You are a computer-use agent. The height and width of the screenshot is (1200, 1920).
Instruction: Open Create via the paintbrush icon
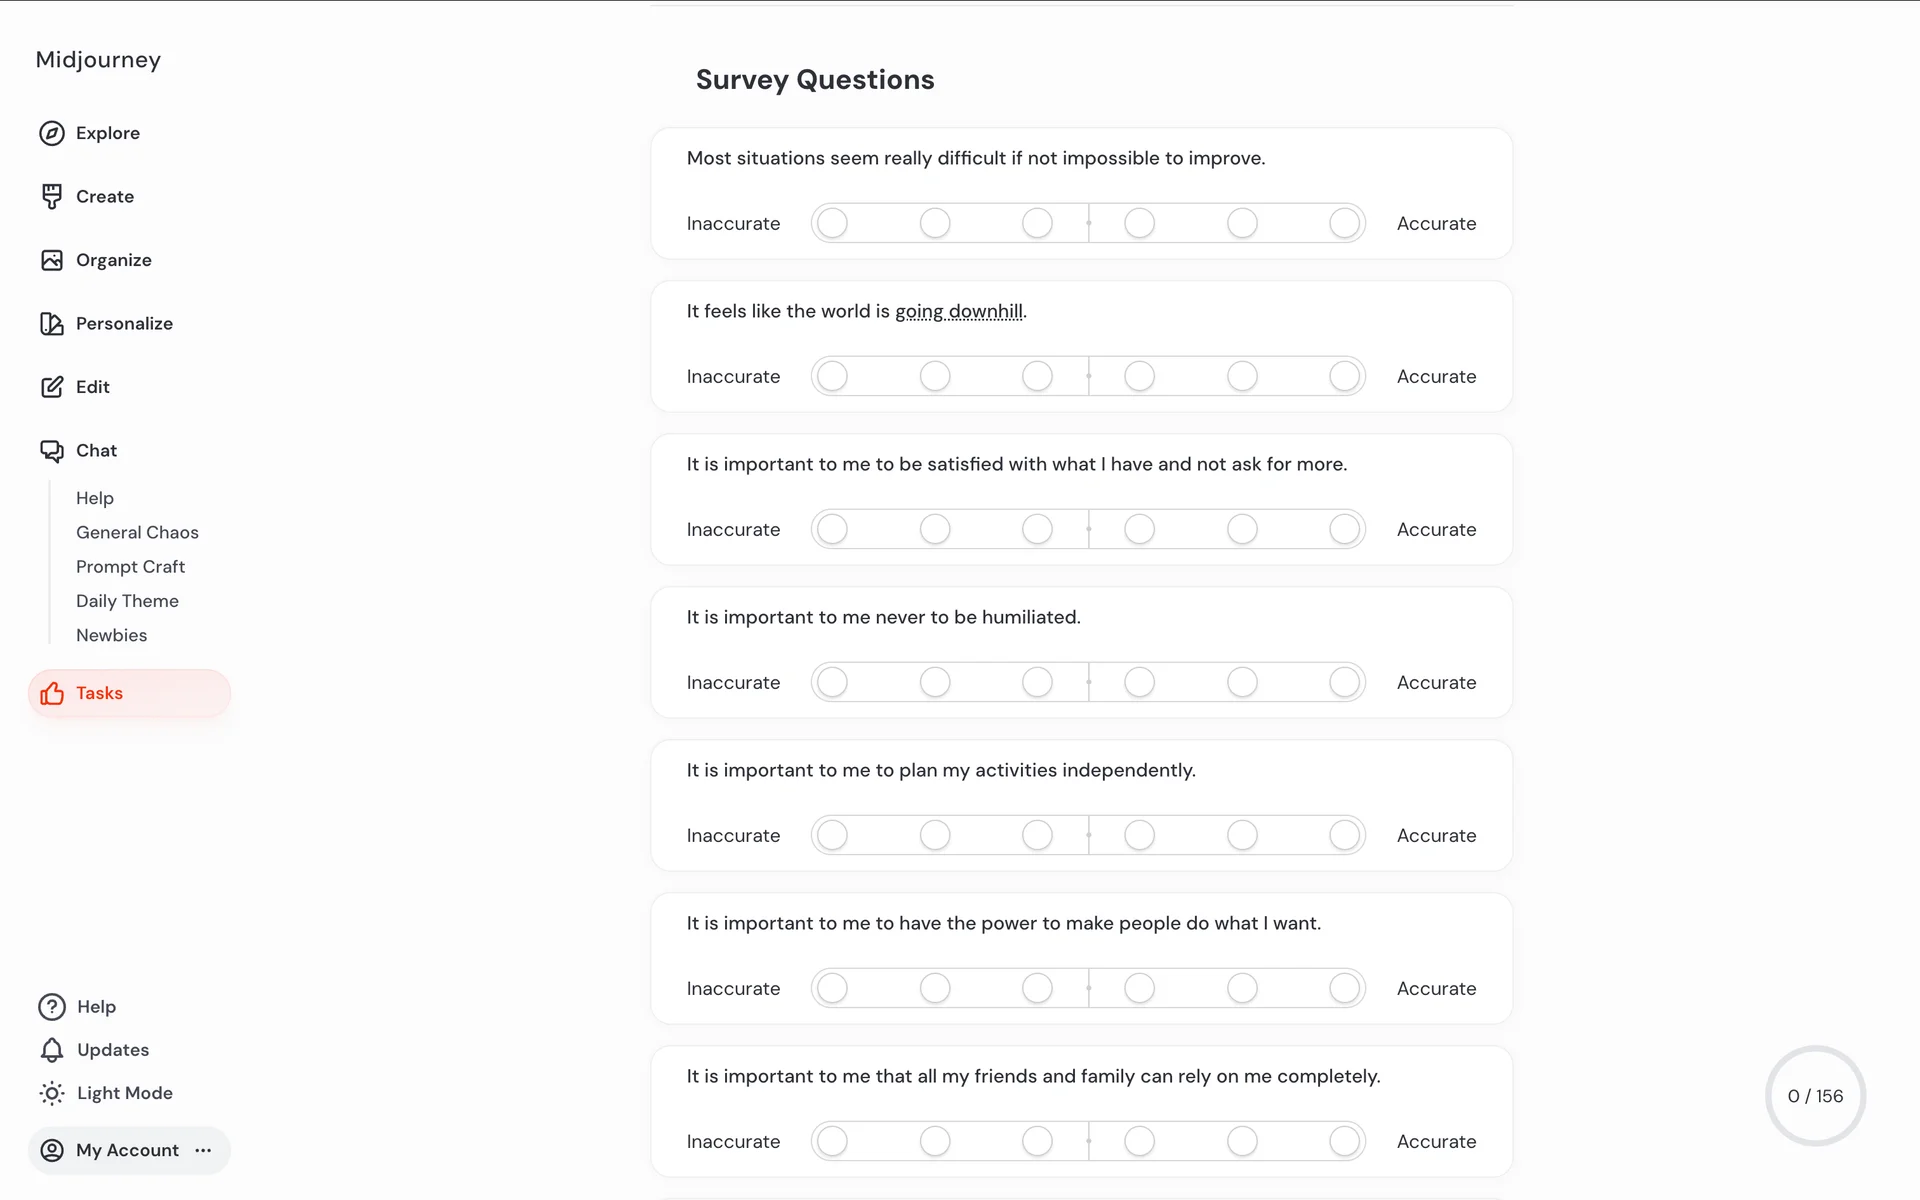point(52,196)
